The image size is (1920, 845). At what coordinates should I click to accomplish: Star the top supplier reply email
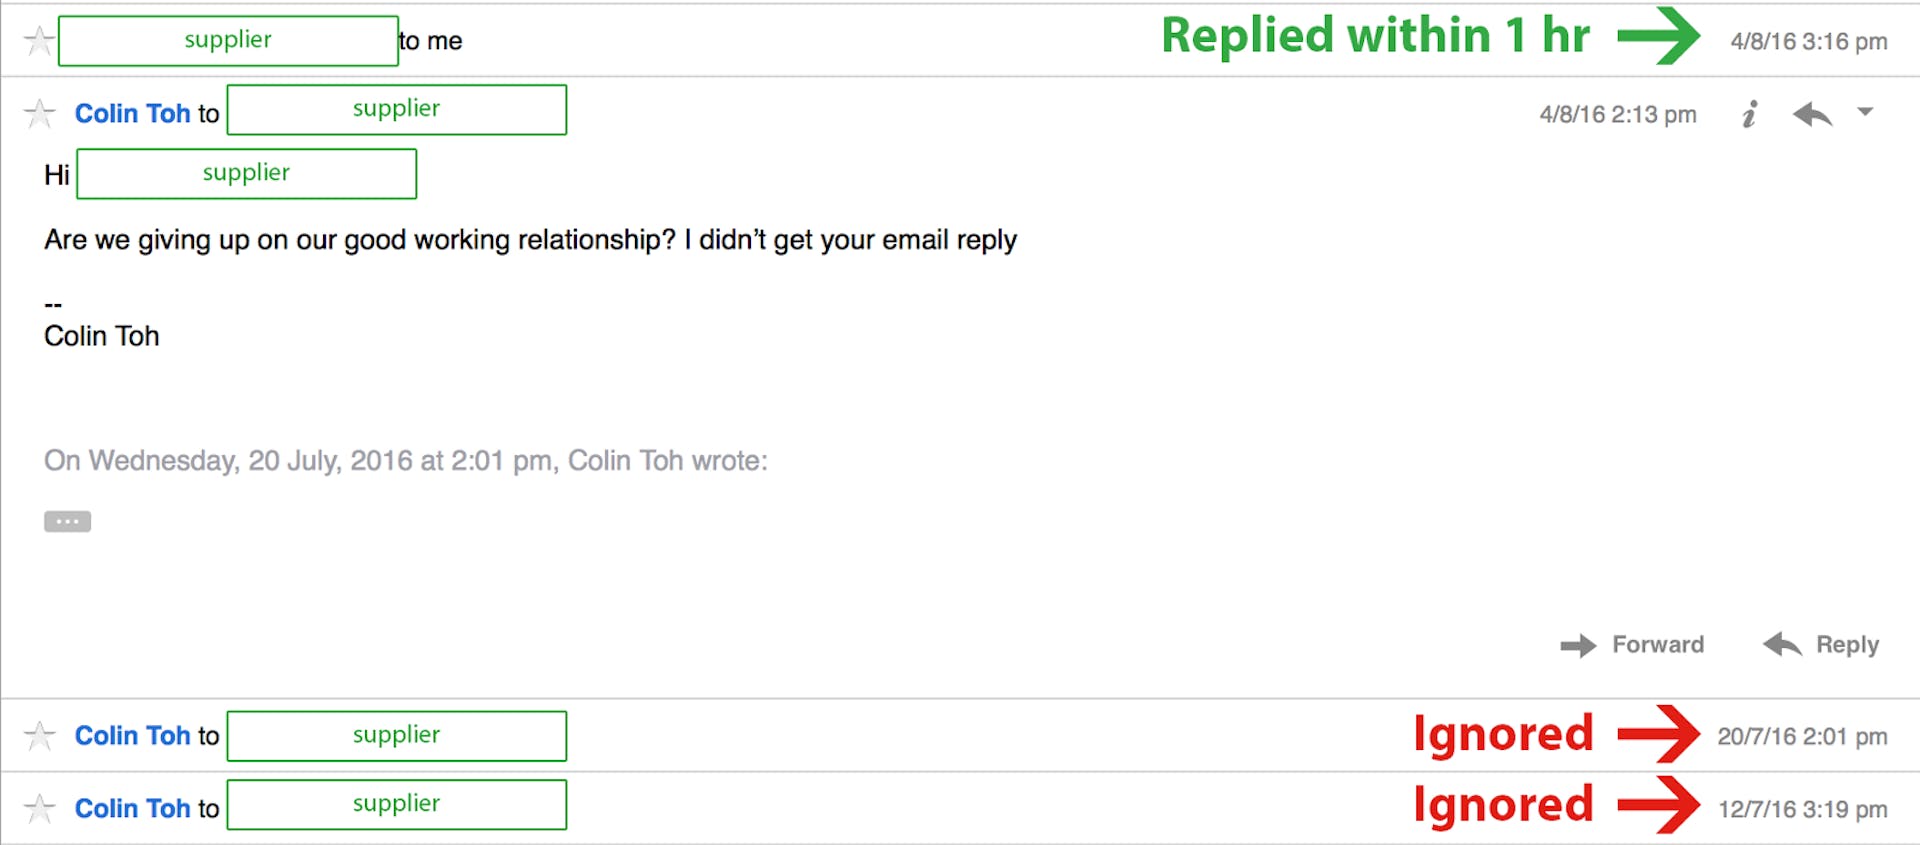pyautogui.click(x=38, y=38)
